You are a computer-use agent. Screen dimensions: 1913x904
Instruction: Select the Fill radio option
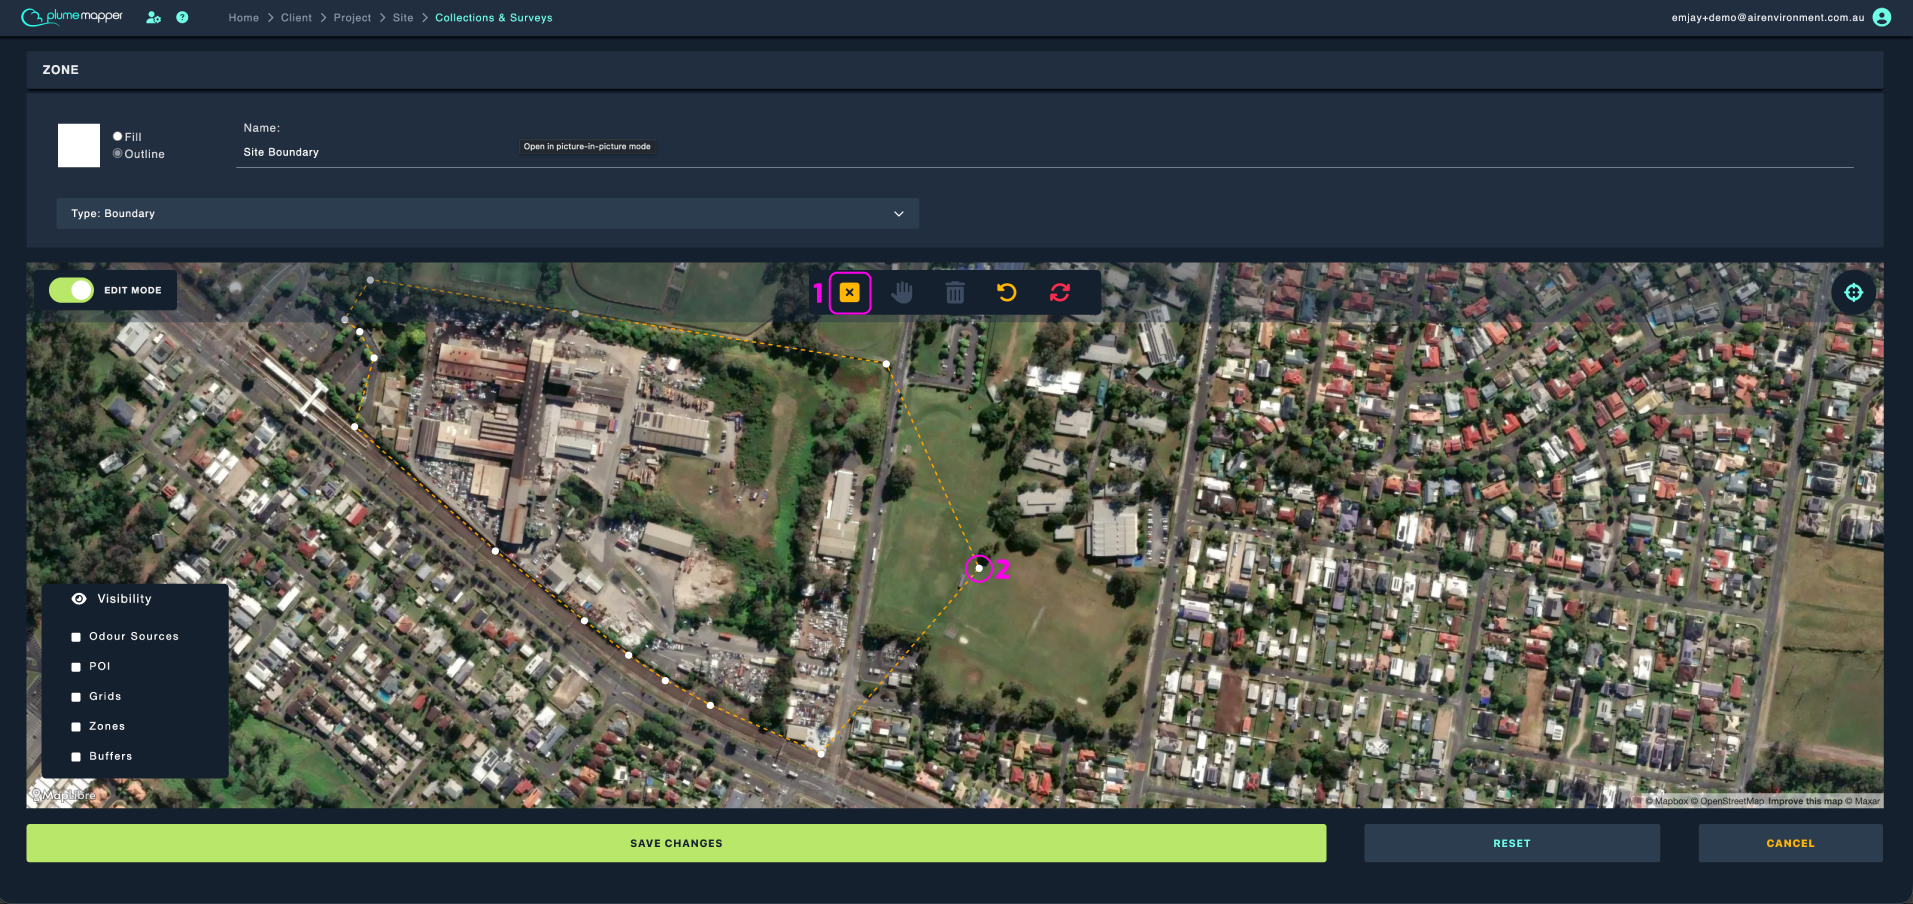[x=118, y=136]
